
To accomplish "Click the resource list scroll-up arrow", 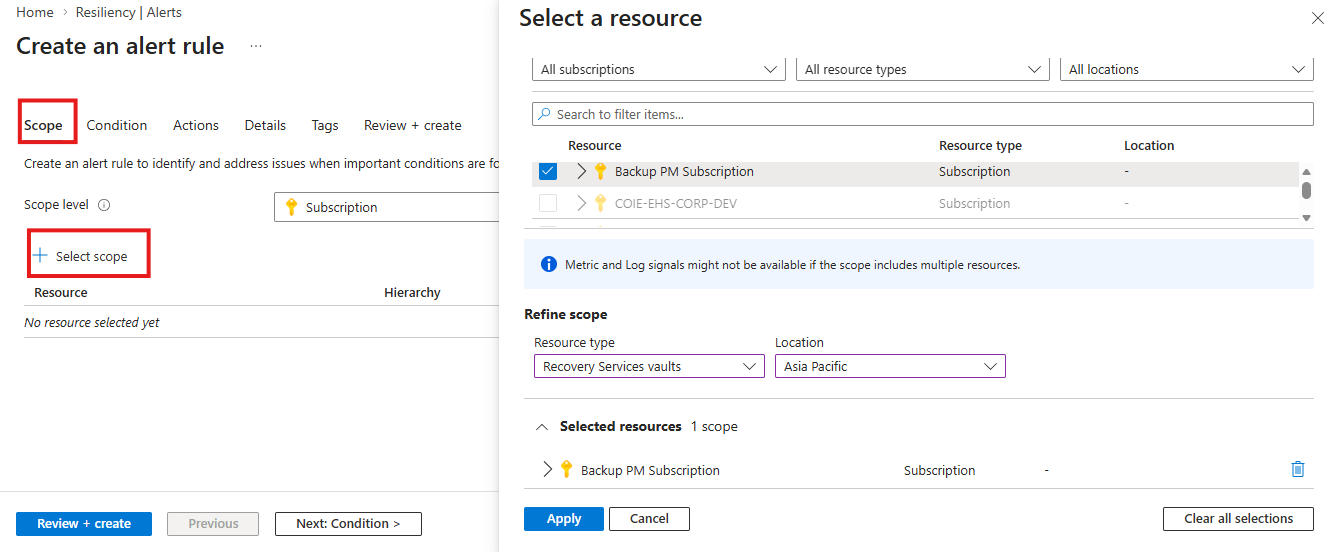I will click(1306, 171).
